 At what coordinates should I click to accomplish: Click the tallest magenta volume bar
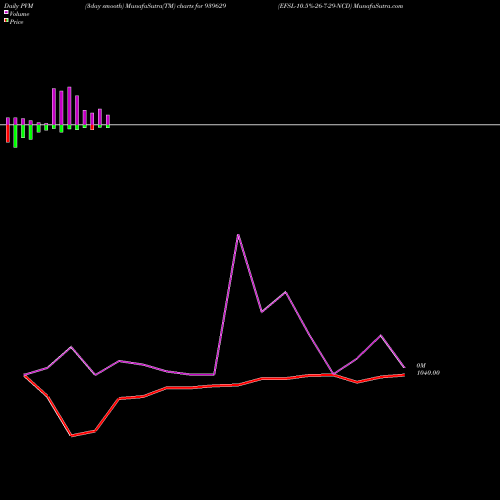69,106
